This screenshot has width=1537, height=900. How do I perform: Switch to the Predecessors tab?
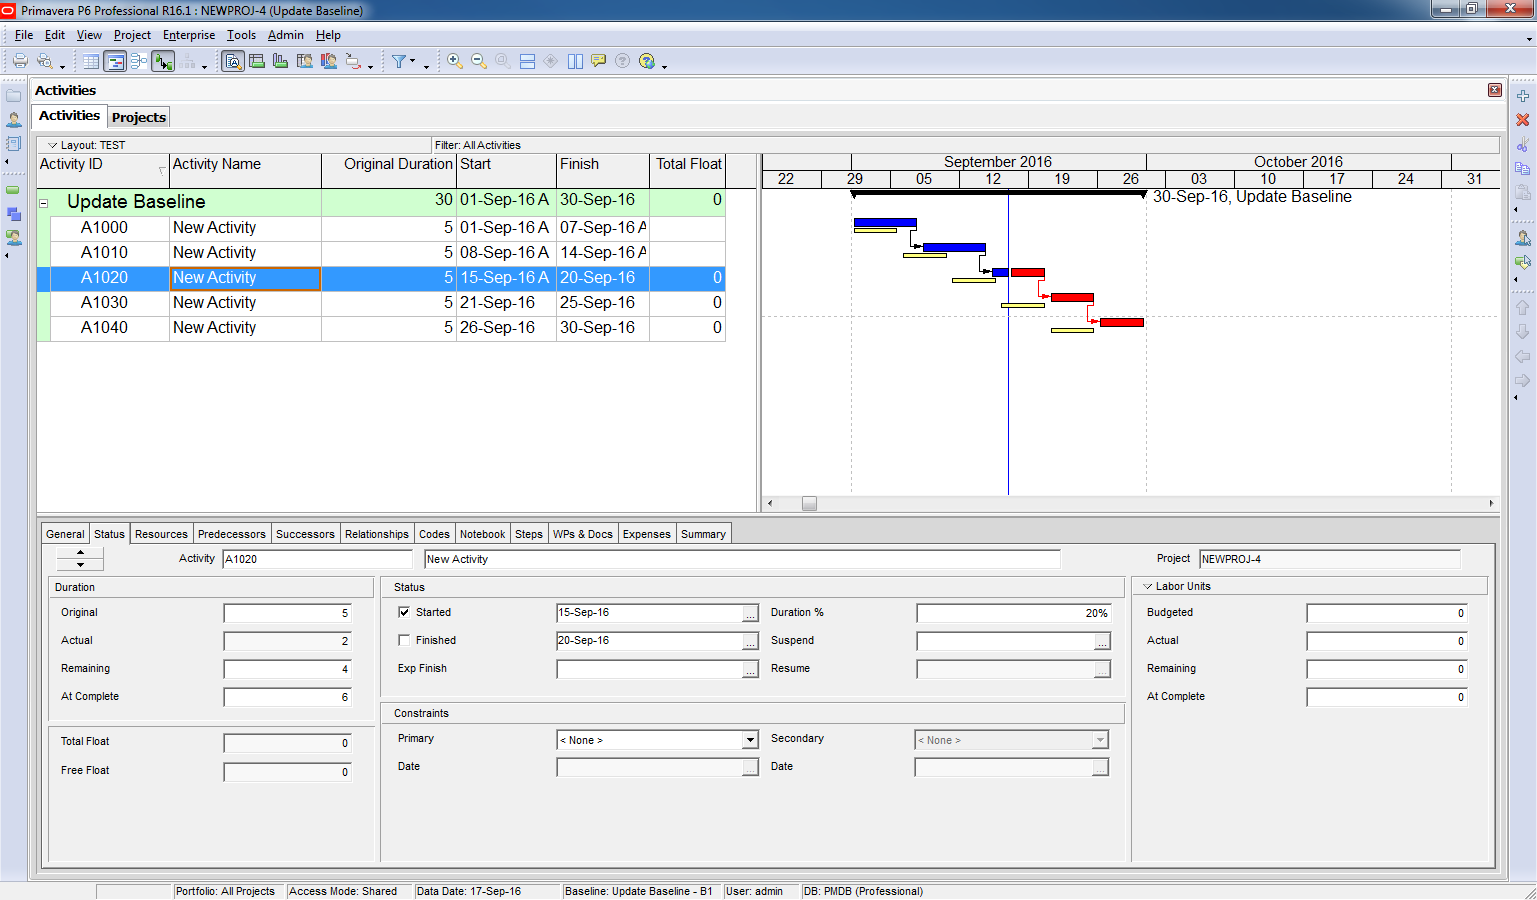point(231,534)
